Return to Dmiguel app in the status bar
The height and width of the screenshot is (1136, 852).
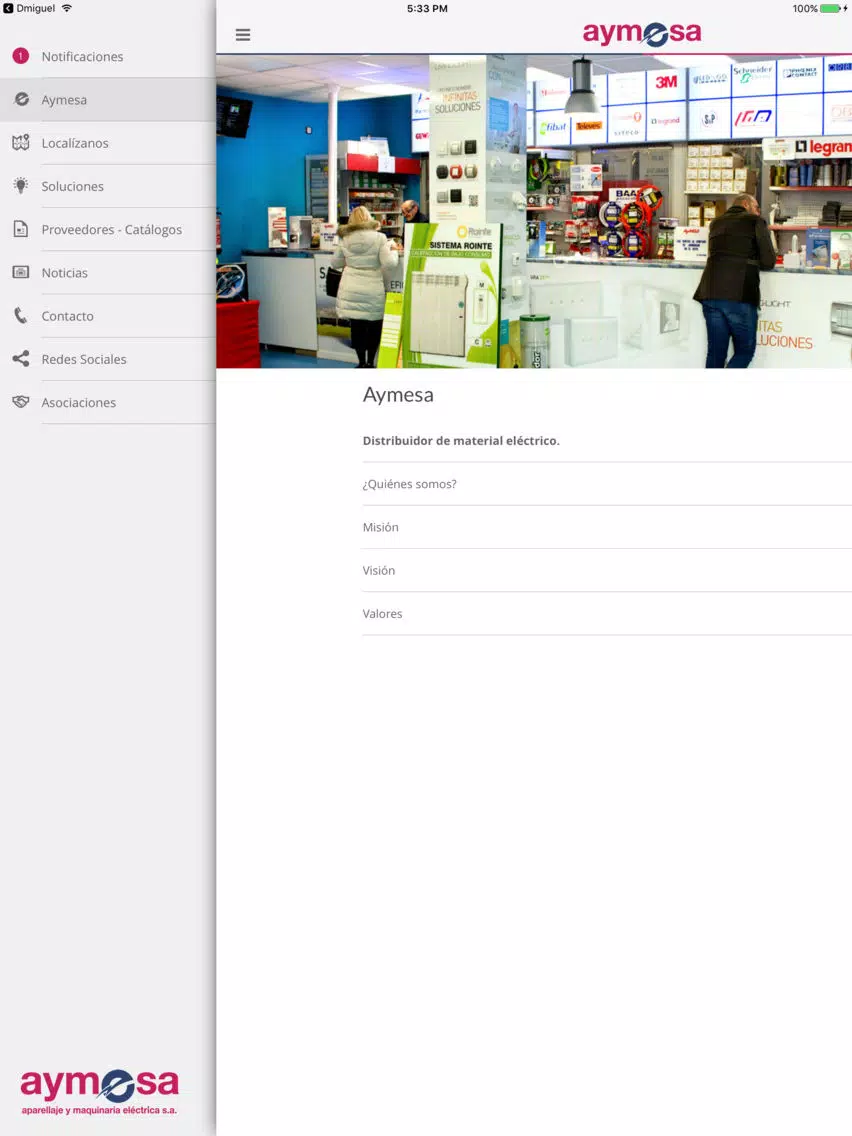pyautogui.click(x=30, y=9)
